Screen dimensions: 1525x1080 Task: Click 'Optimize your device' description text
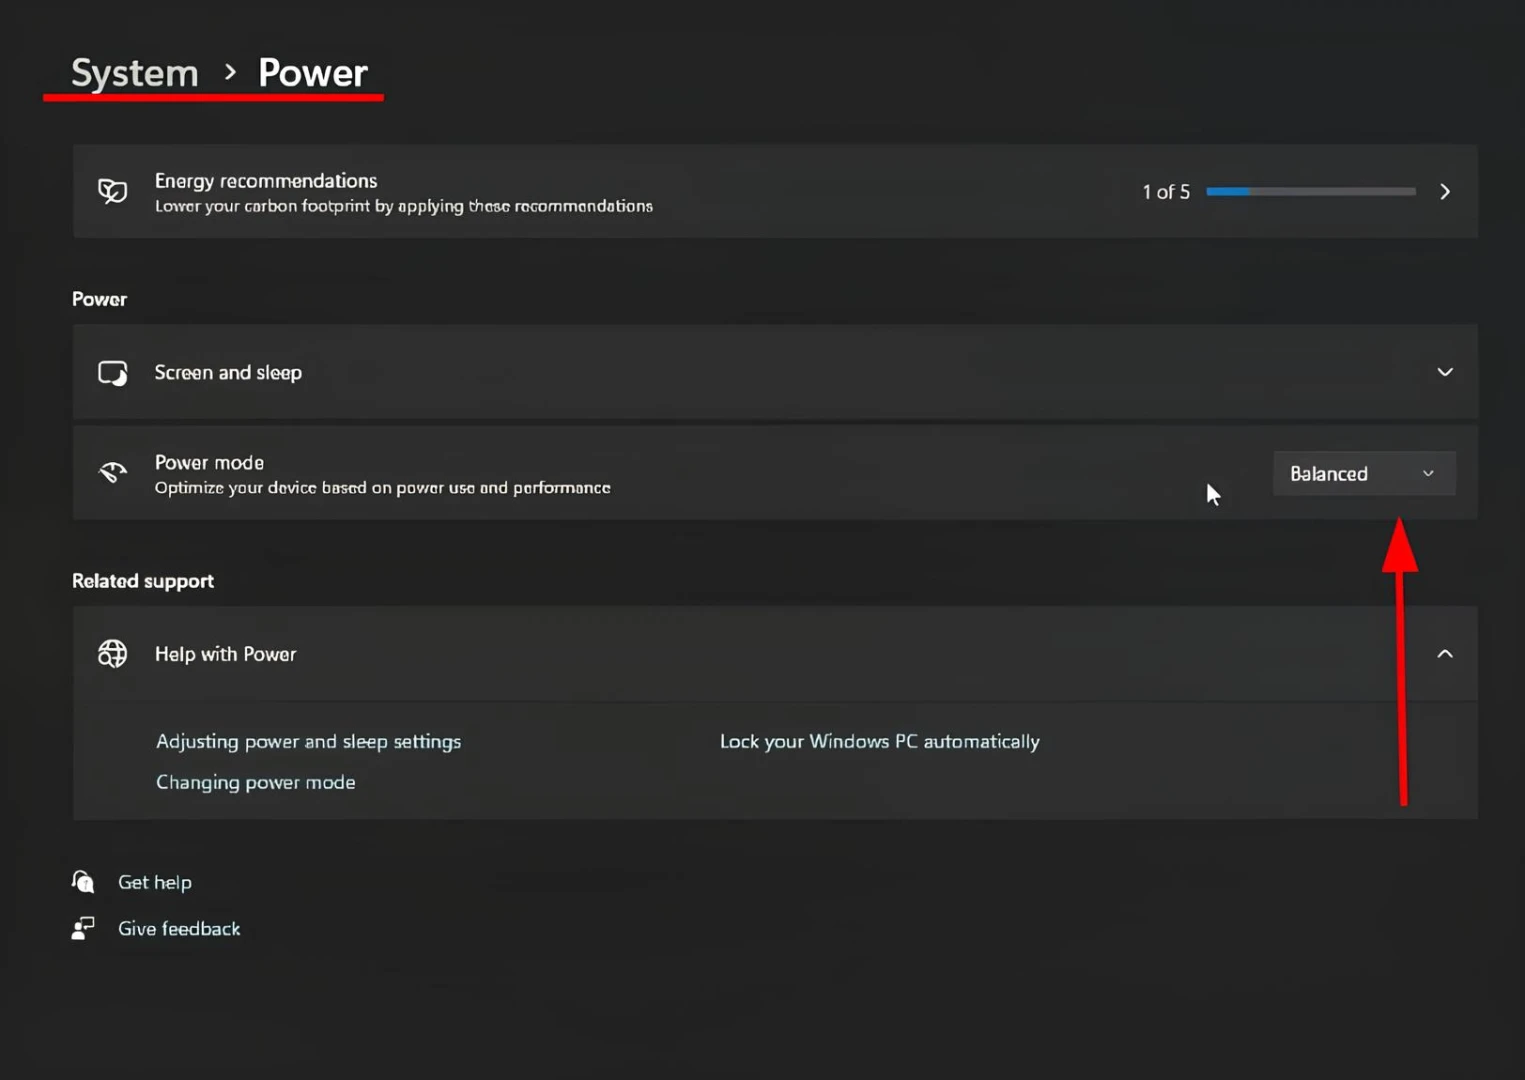[382, 488]
